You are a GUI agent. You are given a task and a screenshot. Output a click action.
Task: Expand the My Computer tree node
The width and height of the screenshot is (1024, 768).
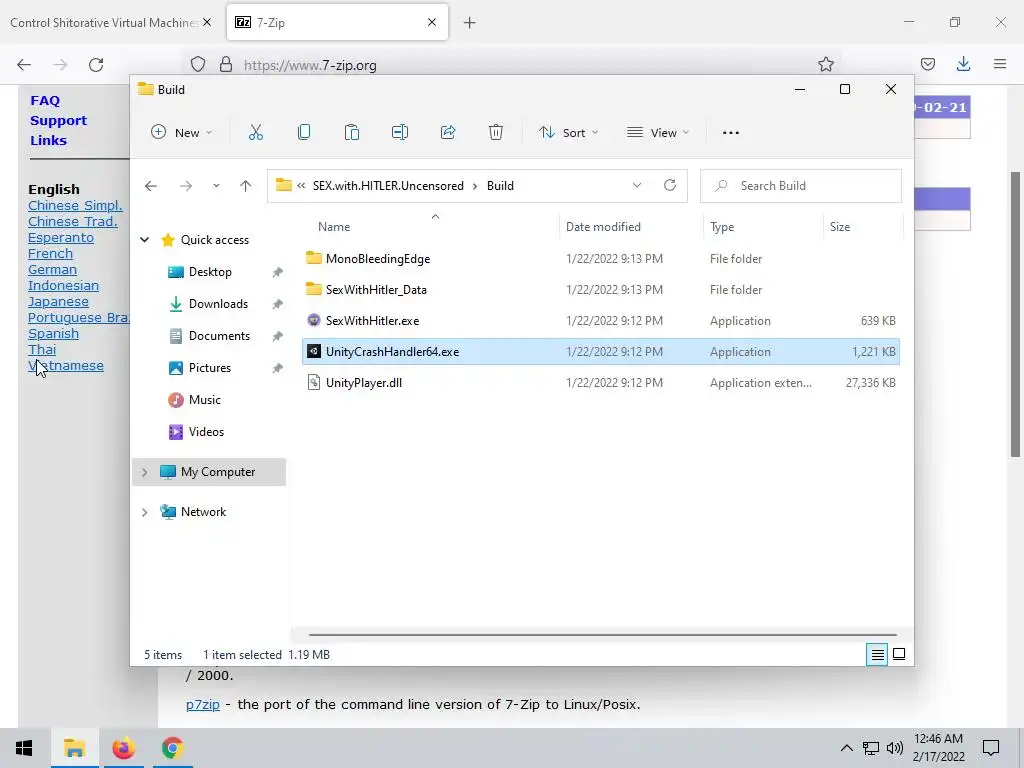coord(144,472)
